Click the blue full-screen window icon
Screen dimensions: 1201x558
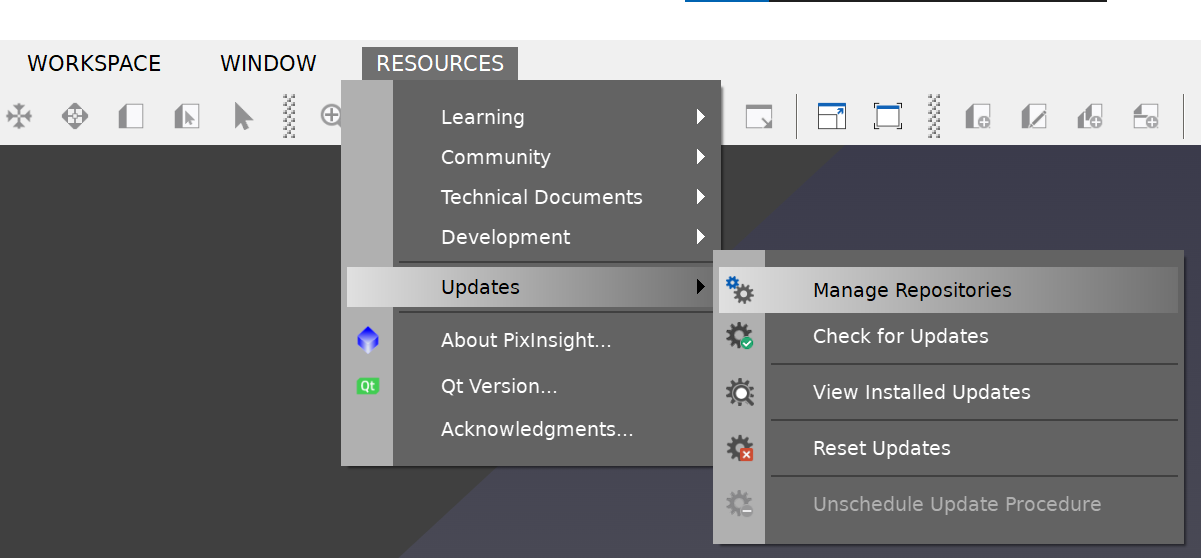(887, 116)
